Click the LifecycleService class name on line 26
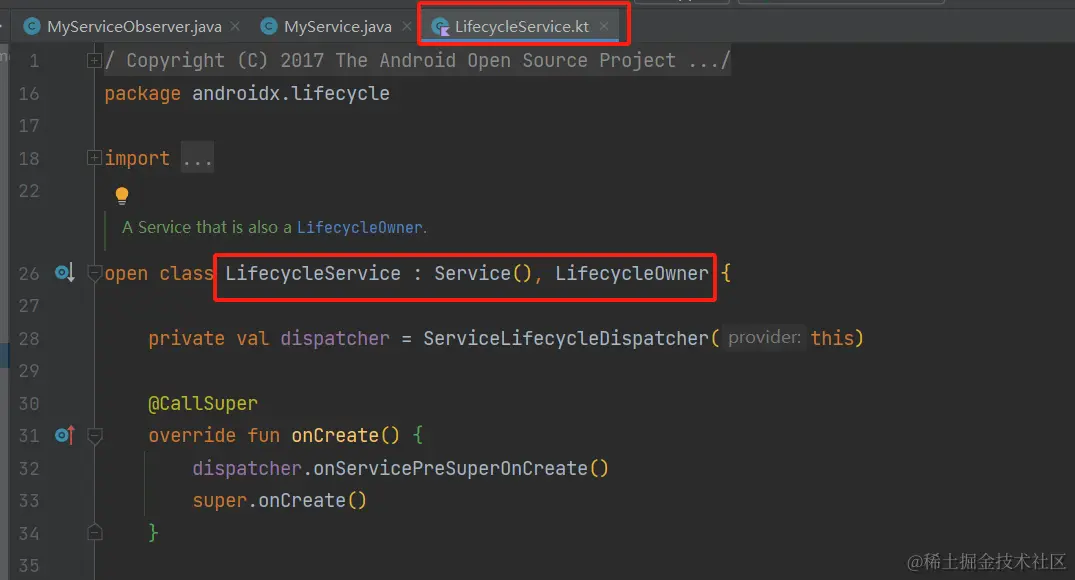 (313, 274)
